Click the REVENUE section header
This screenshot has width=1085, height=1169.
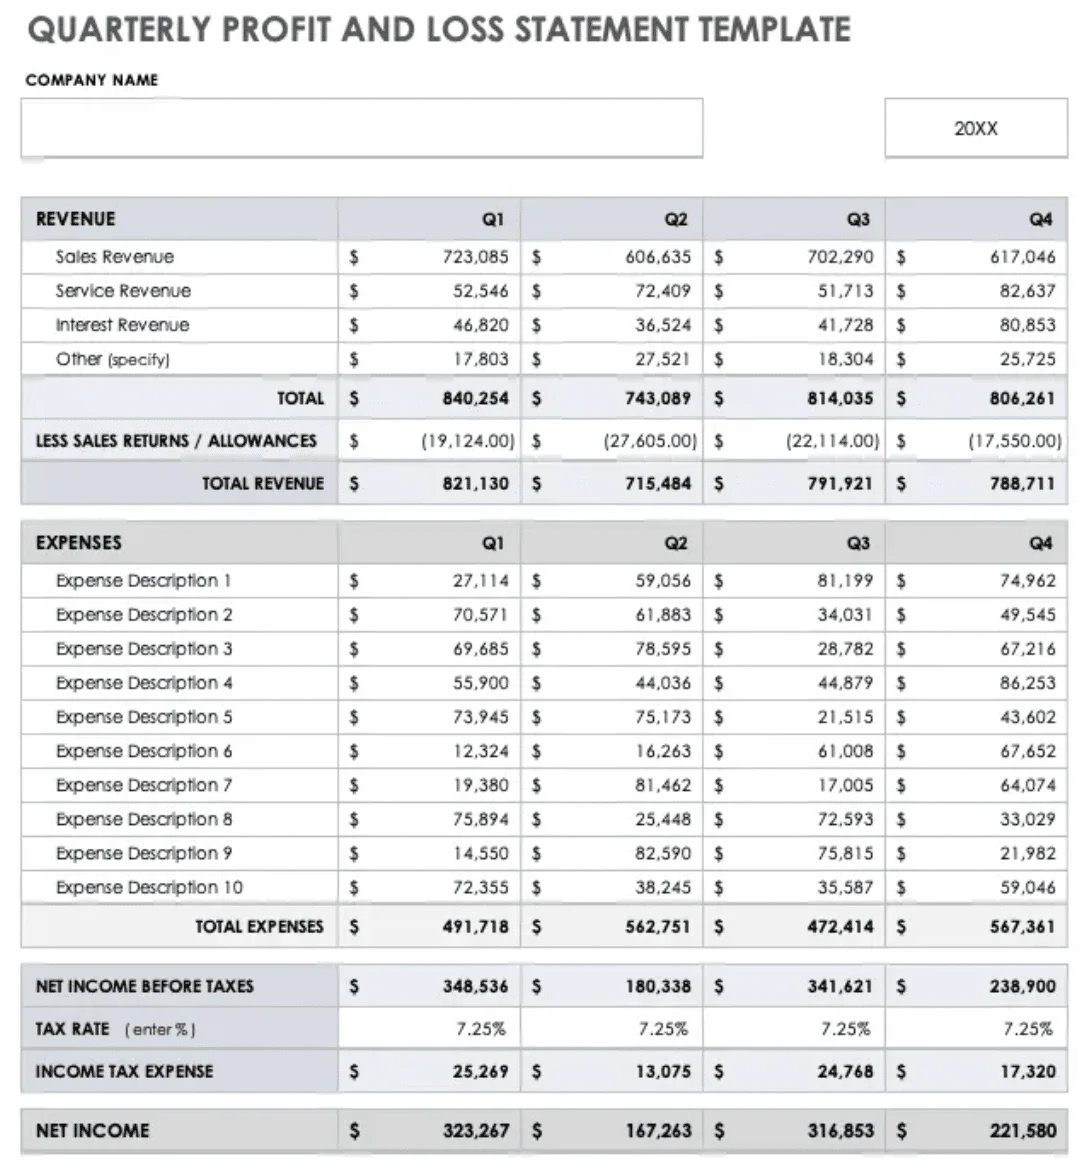(75, 219)
